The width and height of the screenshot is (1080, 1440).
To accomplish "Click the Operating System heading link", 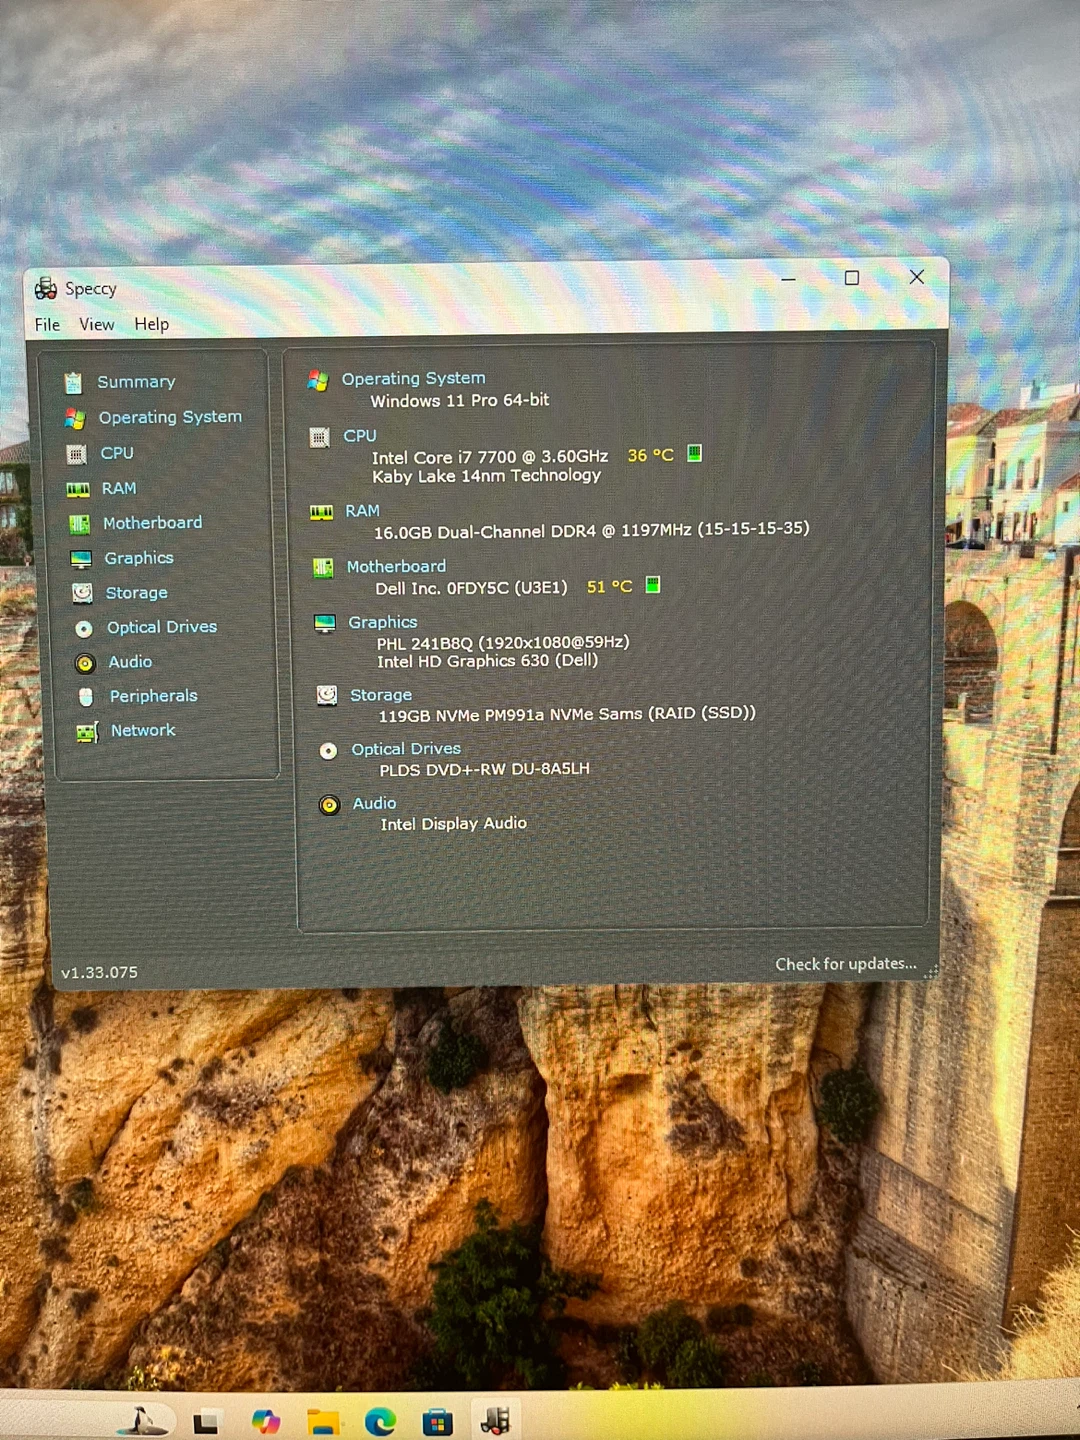I will (x=413, y=378).
